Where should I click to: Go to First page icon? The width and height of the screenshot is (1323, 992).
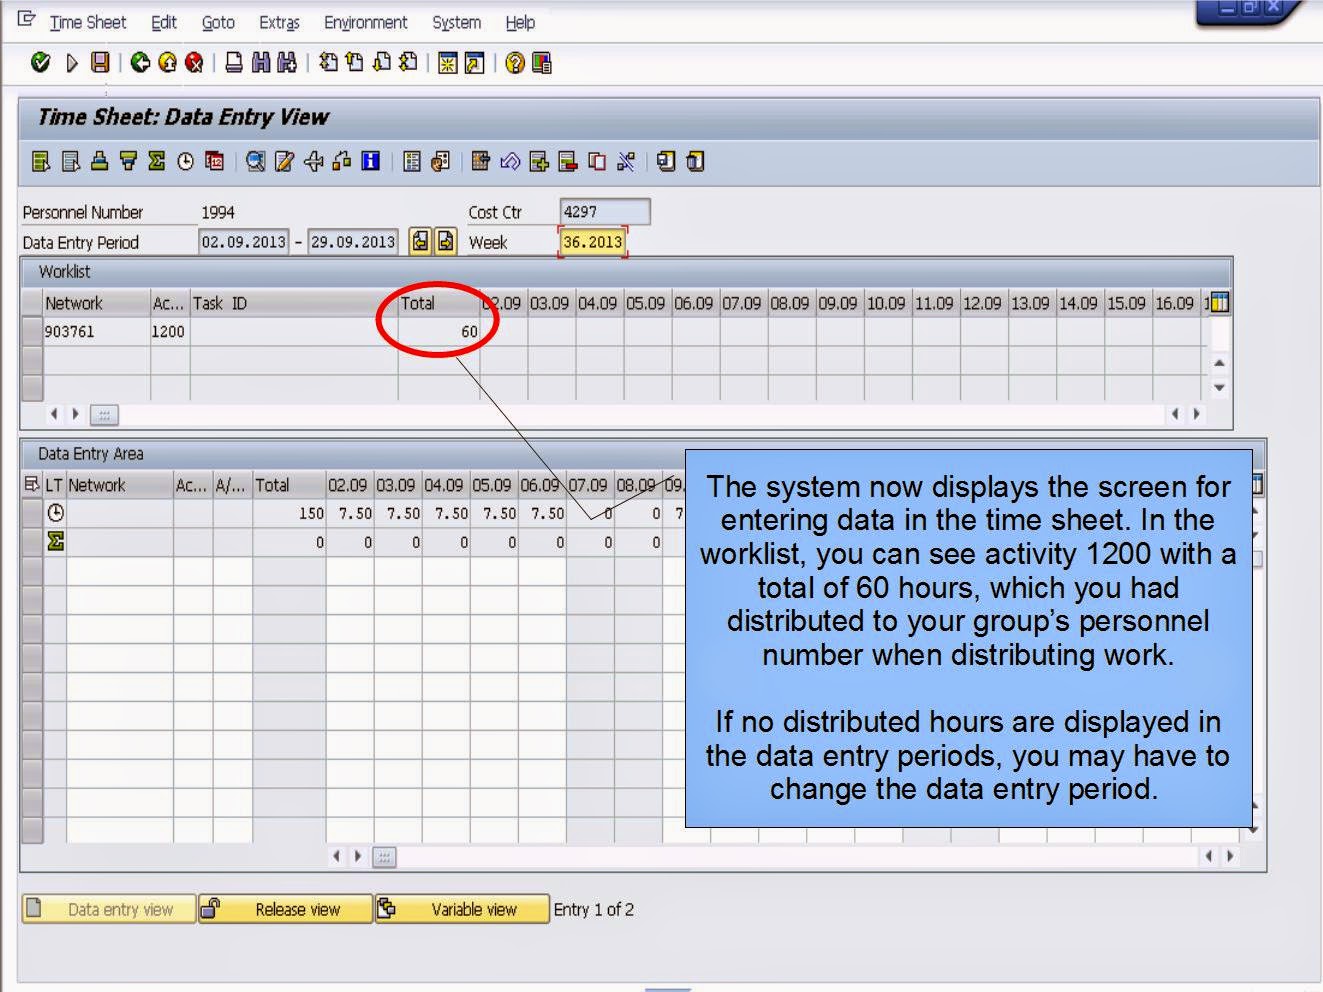coord(328,63)
